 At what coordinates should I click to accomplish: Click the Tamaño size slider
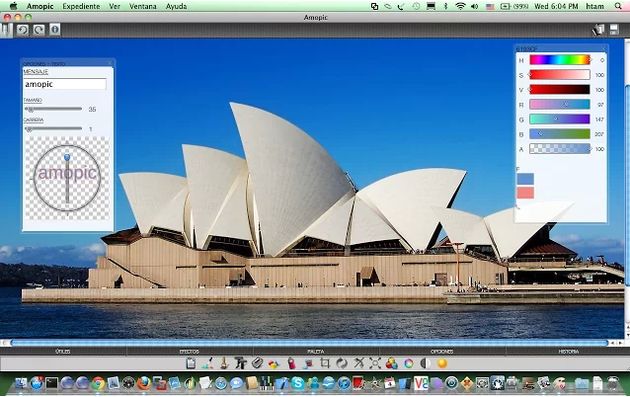(x=53, y=109)
